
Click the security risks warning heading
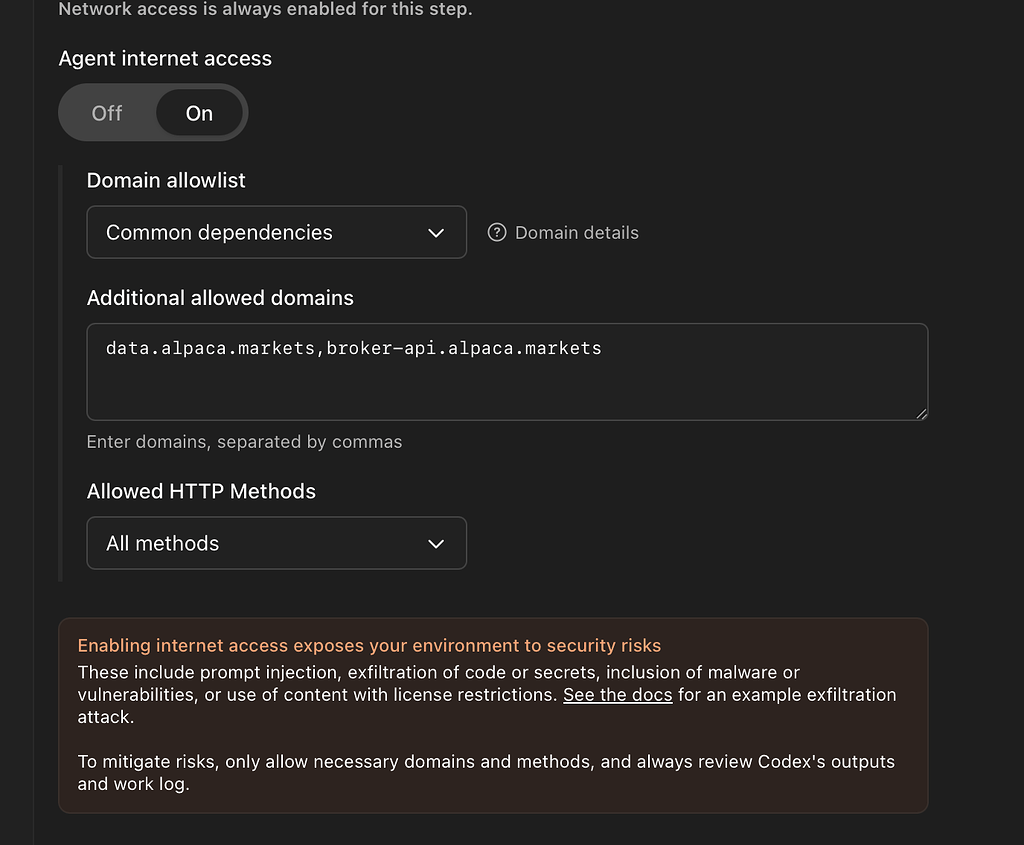(x=369, y=645)
